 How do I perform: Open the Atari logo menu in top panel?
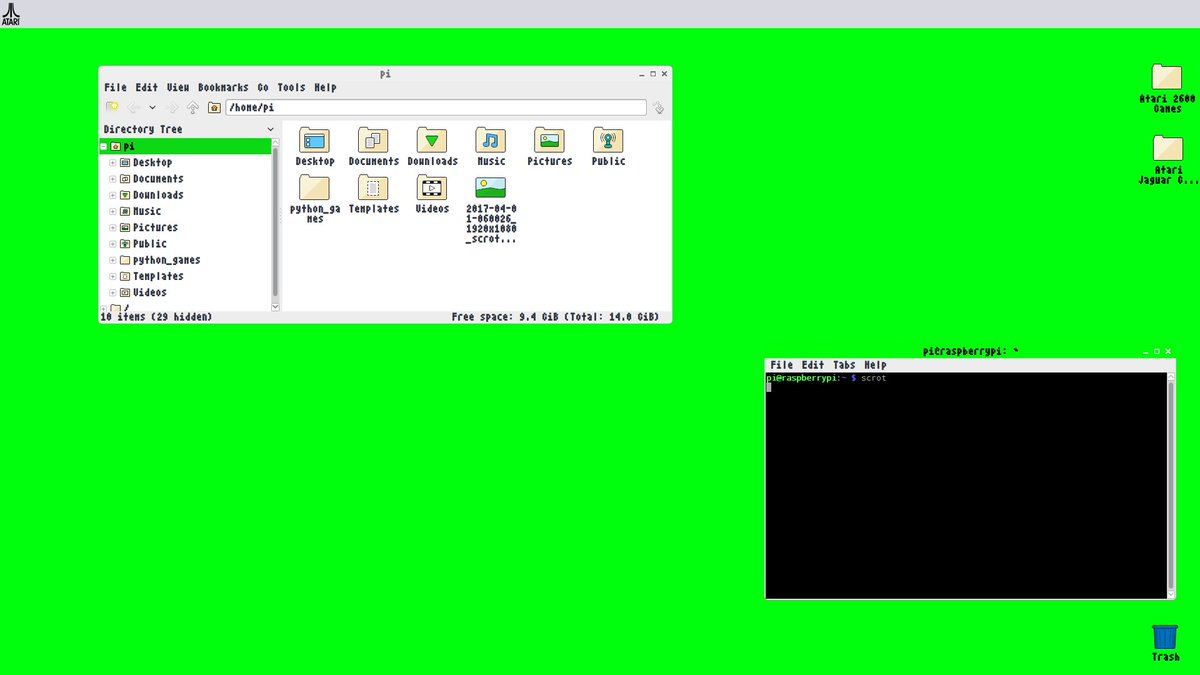click(x=11, y=14)
